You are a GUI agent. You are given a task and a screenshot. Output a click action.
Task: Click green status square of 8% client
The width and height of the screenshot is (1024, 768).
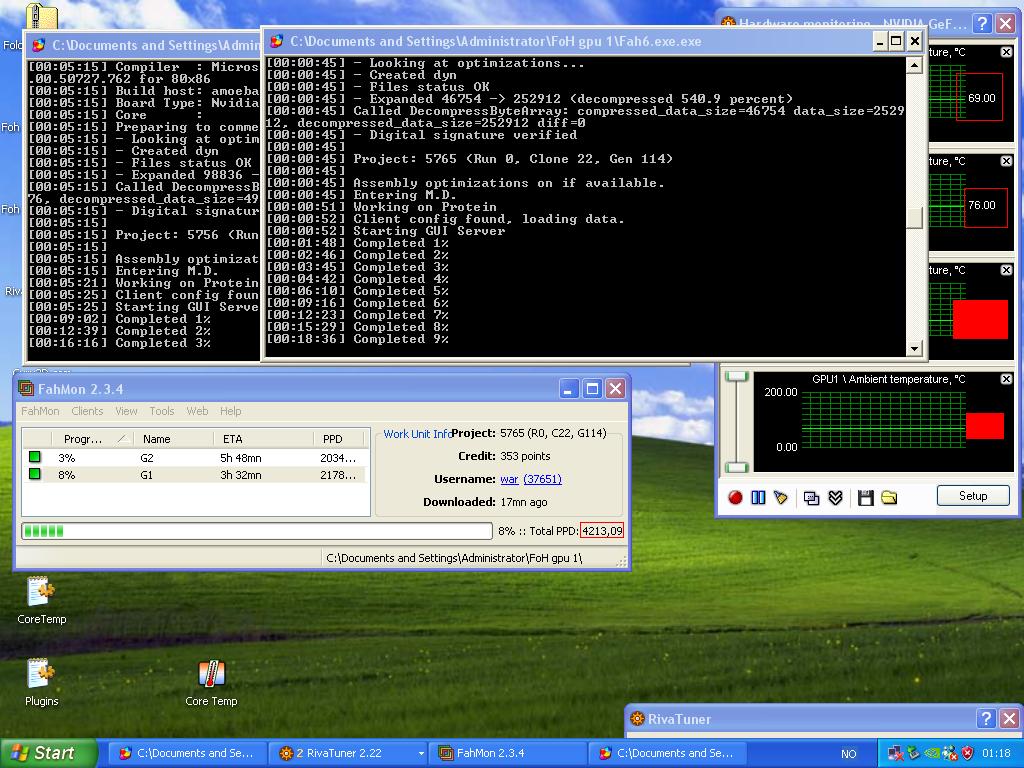35,474
